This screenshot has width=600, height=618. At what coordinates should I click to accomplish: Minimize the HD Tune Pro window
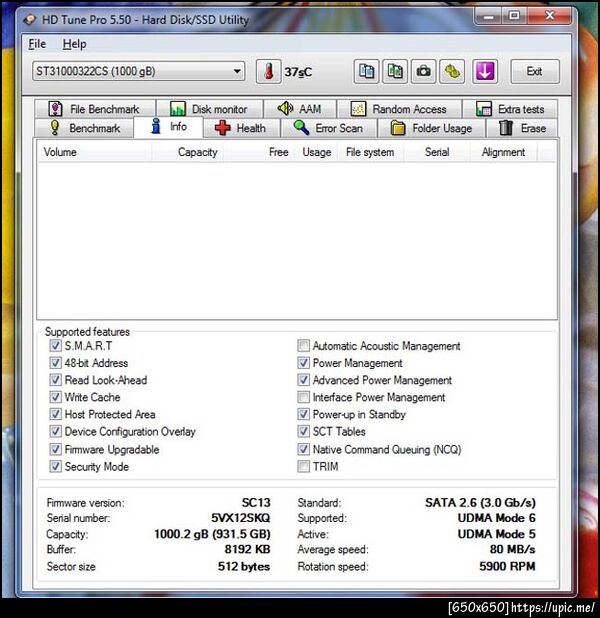point(488,16)
